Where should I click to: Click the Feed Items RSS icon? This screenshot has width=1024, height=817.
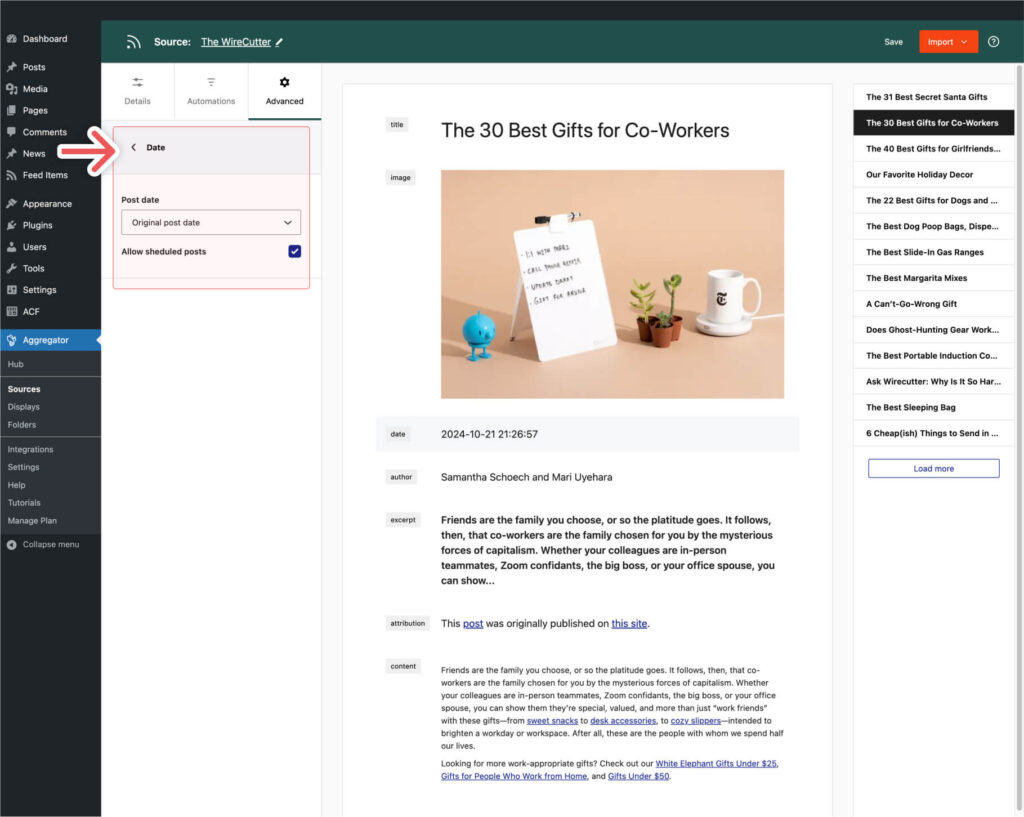pos(12,175)
